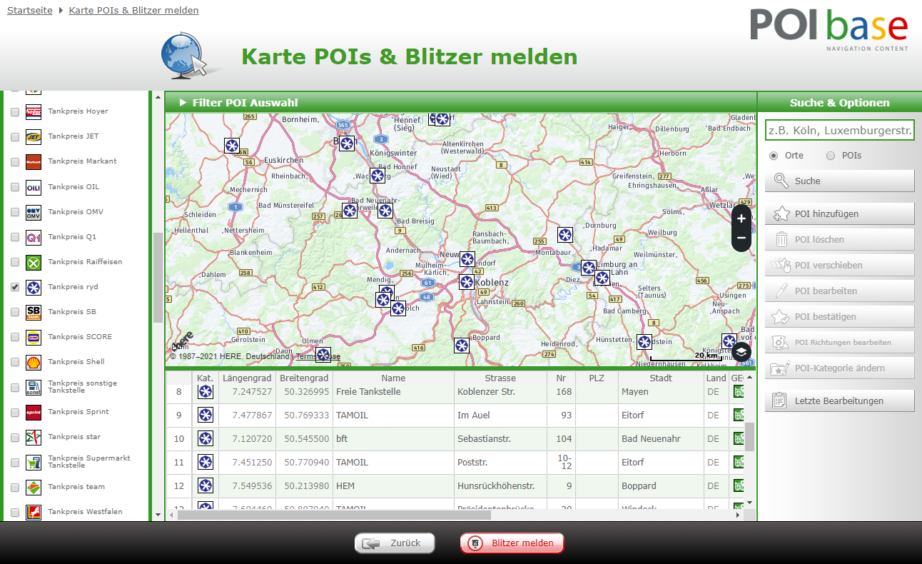This screenshot has height=564, width=922.
Task: Sort table by Name column header
Action: 393,379
